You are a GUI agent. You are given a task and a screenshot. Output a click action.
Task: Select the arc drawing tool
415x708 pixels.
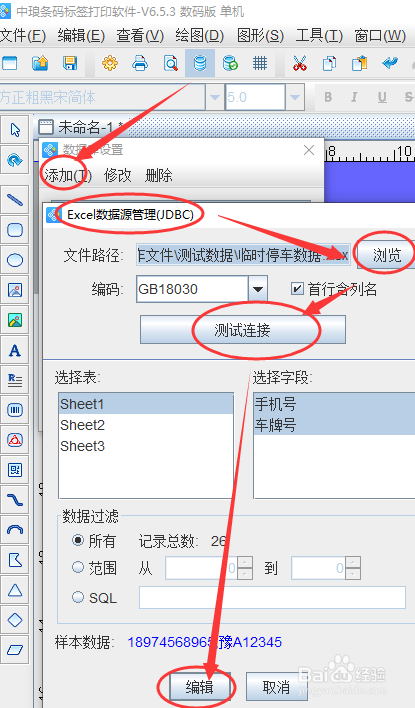point(15,530)
